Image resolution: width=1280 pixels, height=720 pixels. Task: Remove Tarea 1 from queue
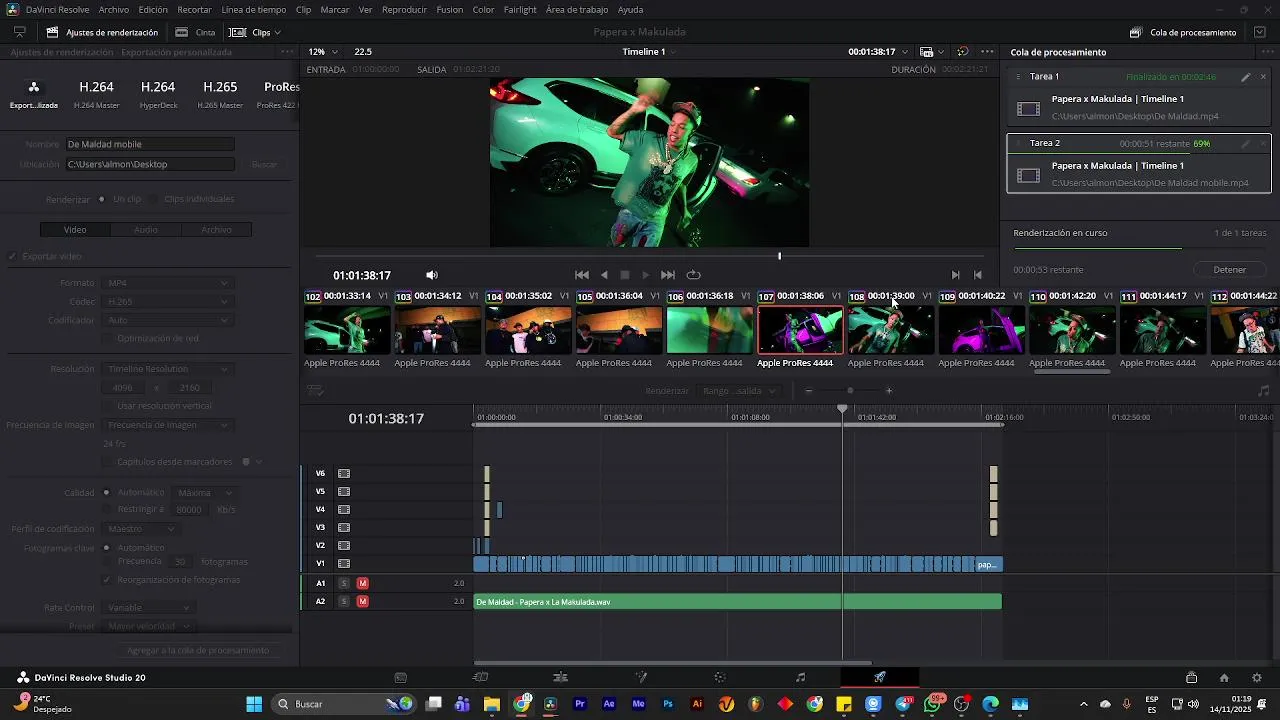[x=1263, y=77]
